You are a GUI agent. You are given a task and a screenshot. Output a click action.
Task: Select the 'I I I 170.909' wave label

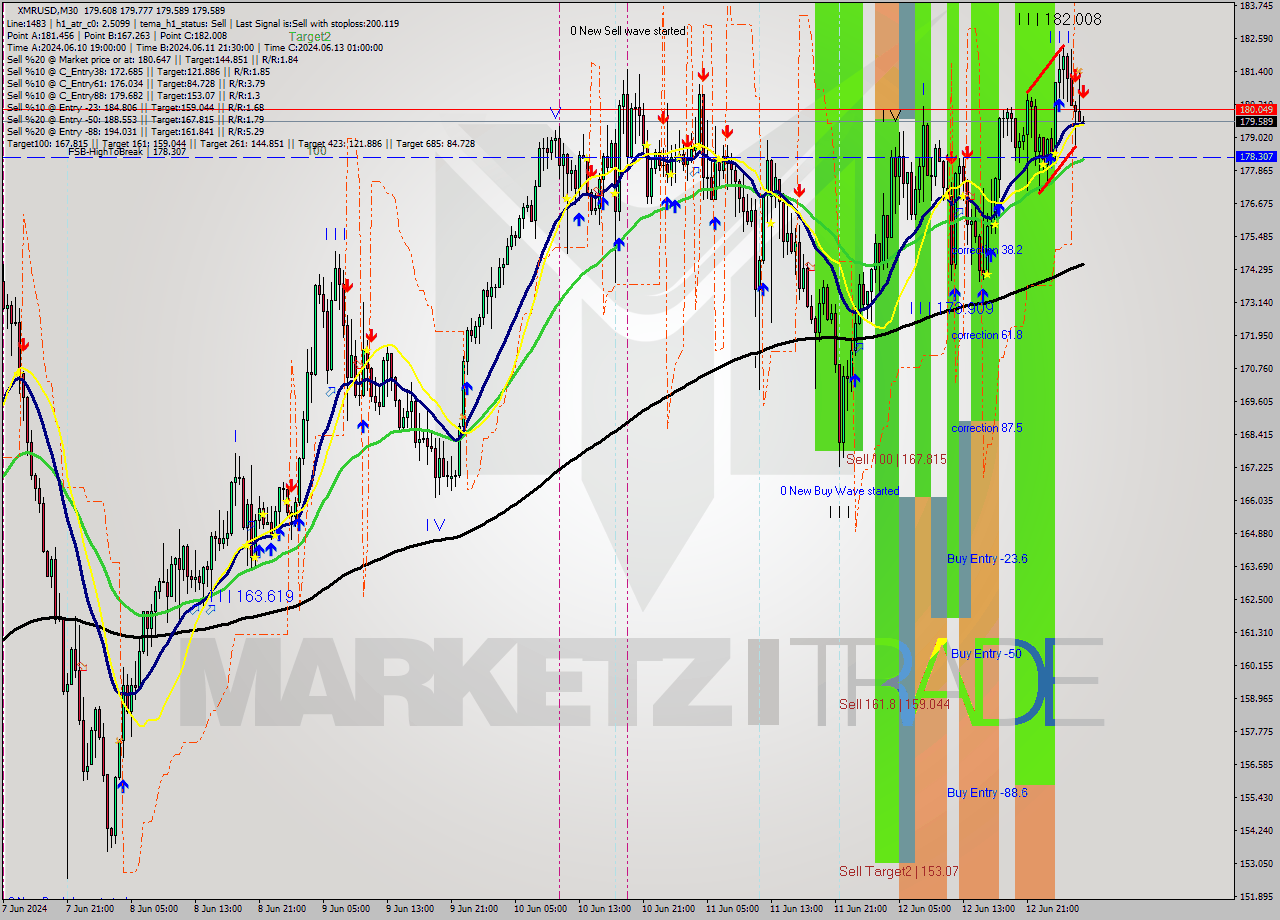(x=952, y=308)
